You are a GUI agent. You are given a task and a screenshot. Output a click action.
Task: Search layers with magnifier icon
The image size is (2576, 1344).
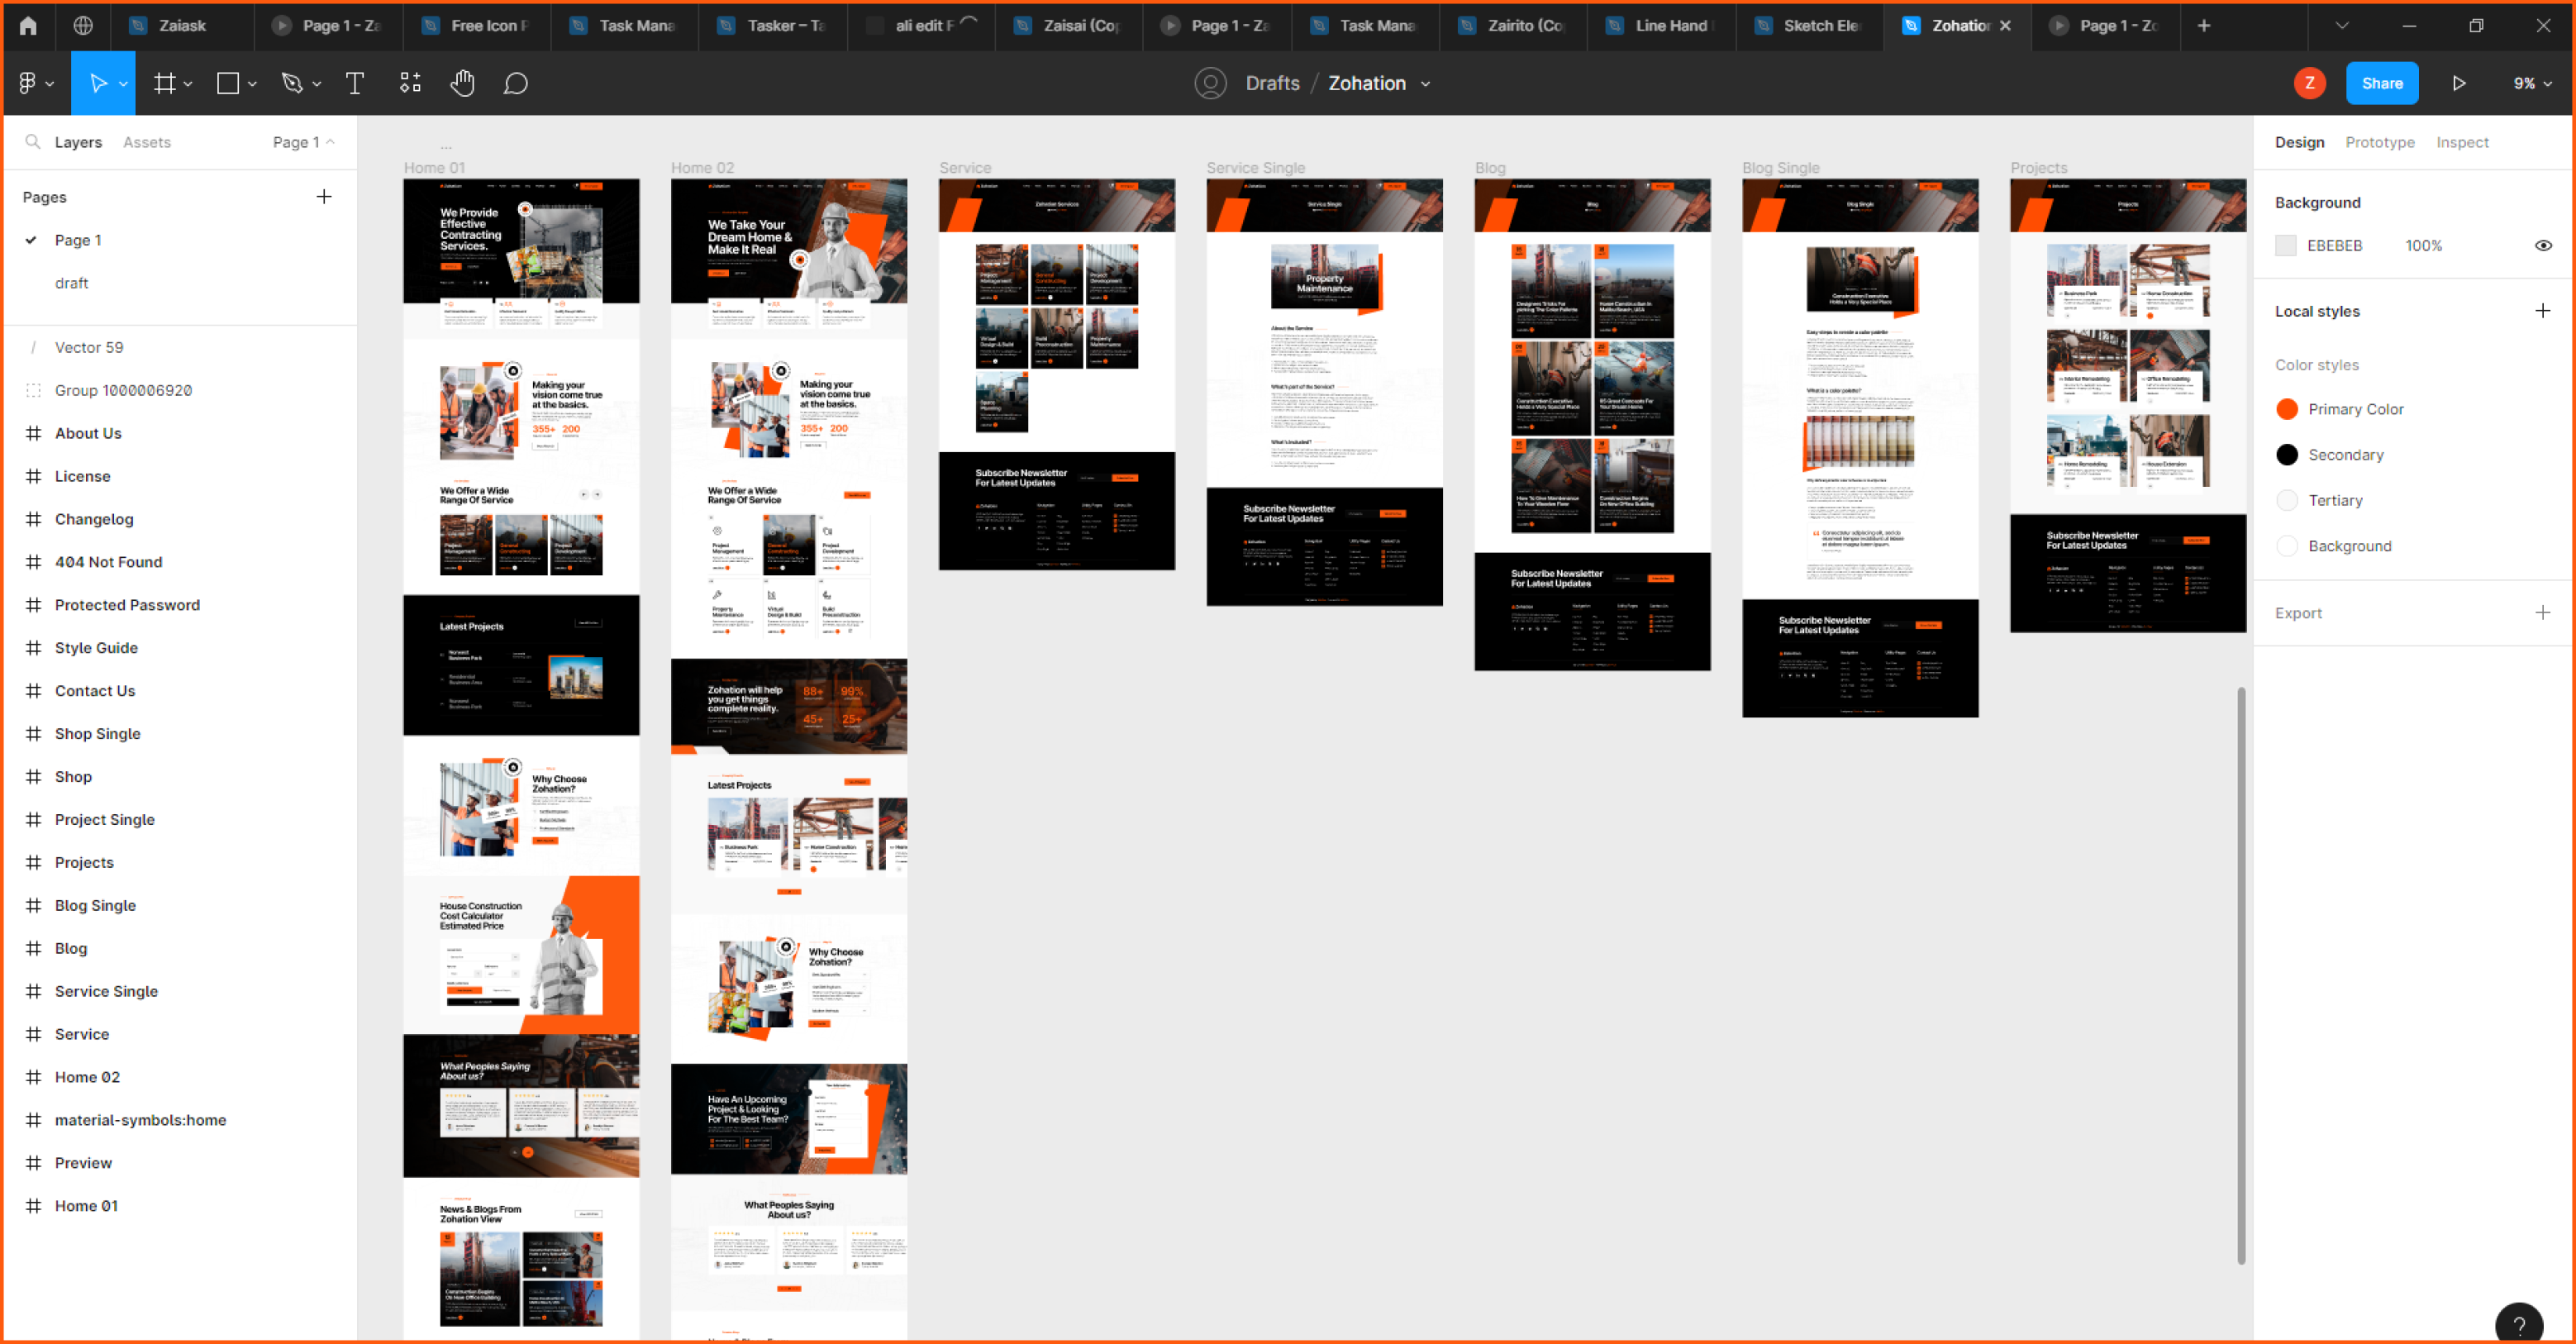click(x=33, y=142)
